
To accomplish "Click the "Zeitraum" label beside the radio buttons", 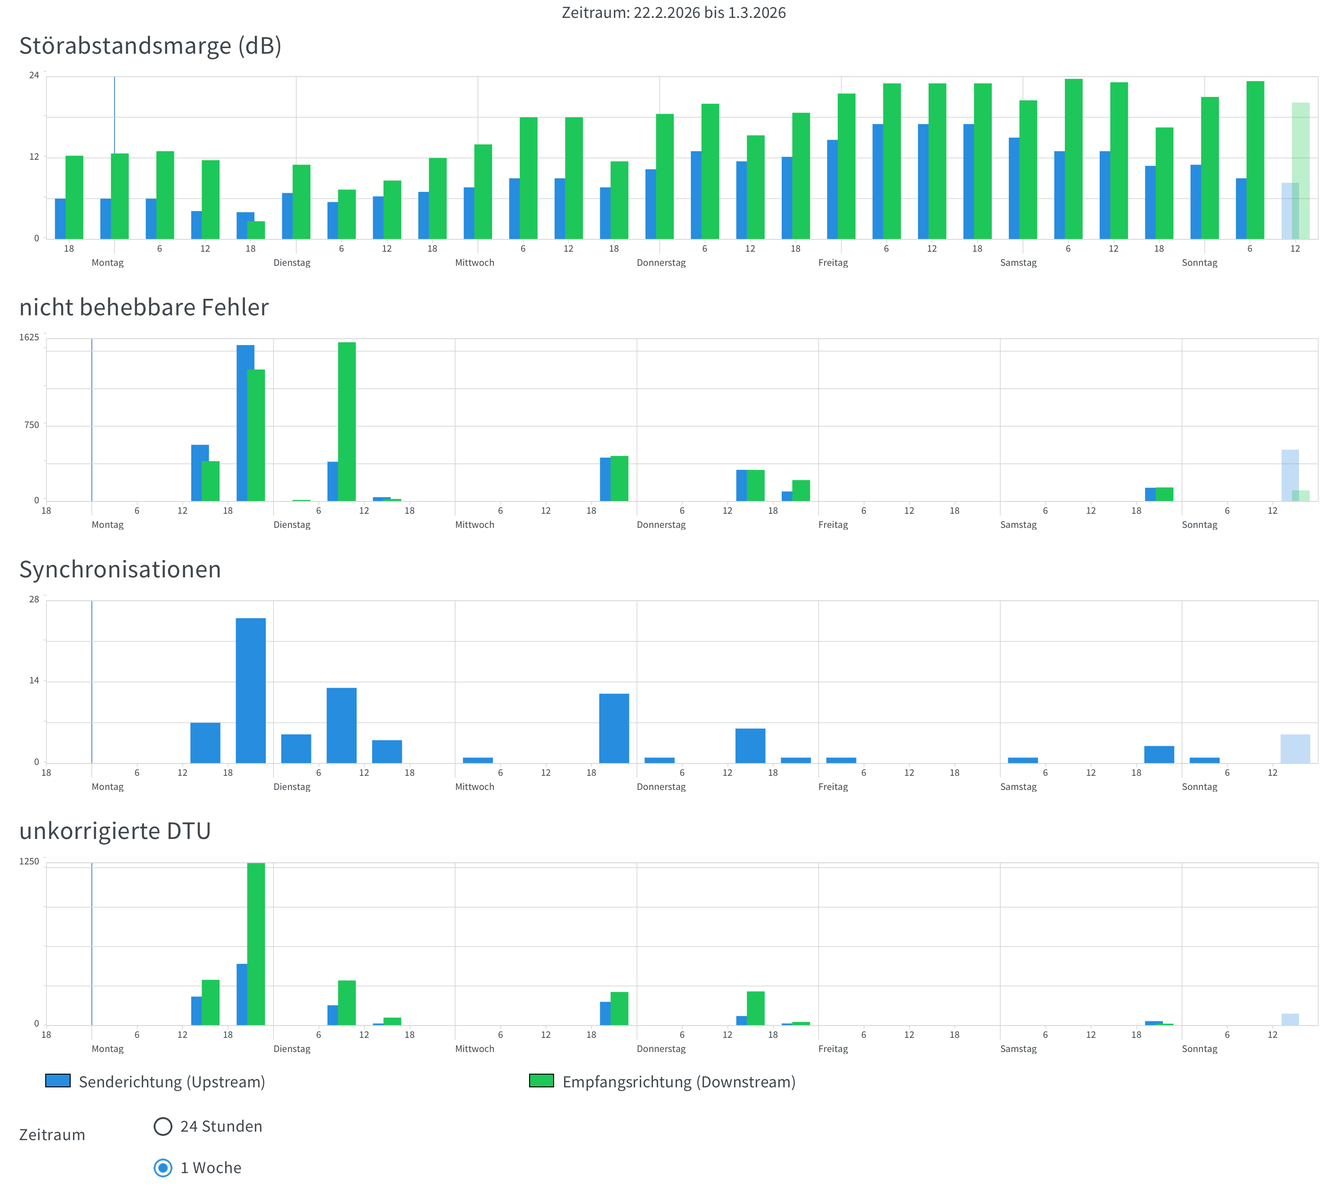I will tap(52, 1135).
